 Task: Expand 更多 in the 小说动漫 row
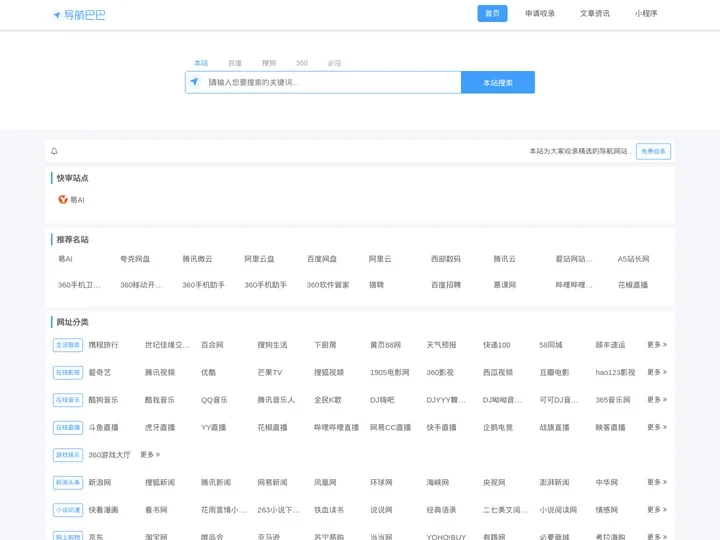(x=657, y=510)
